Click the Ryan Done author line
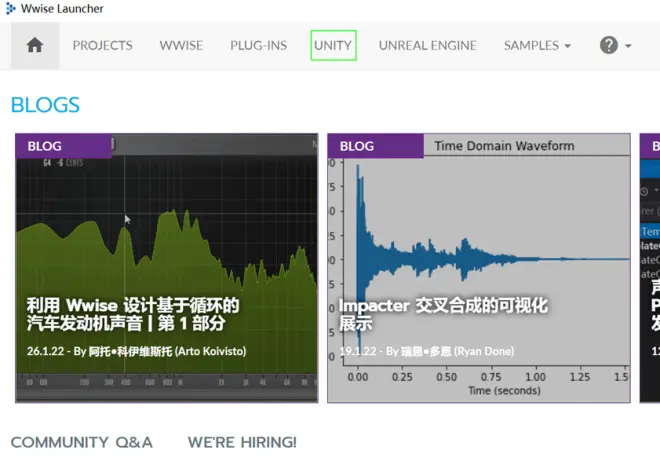Viewport: 660px width, 465px height. (426, 351)
